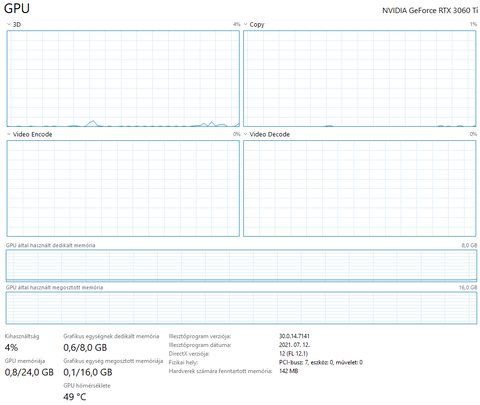Select the 0,1/16,0 GB shared memory value
Screen dimensions: 480x405
pos(88,372)
